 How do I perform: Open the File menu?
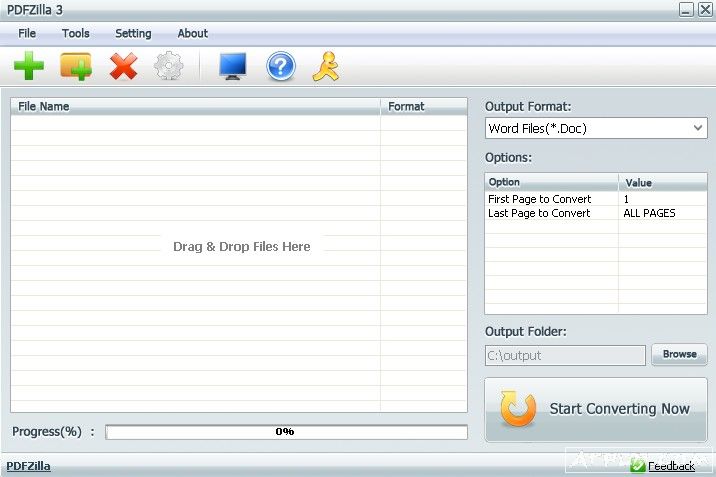tap(27, 33)
